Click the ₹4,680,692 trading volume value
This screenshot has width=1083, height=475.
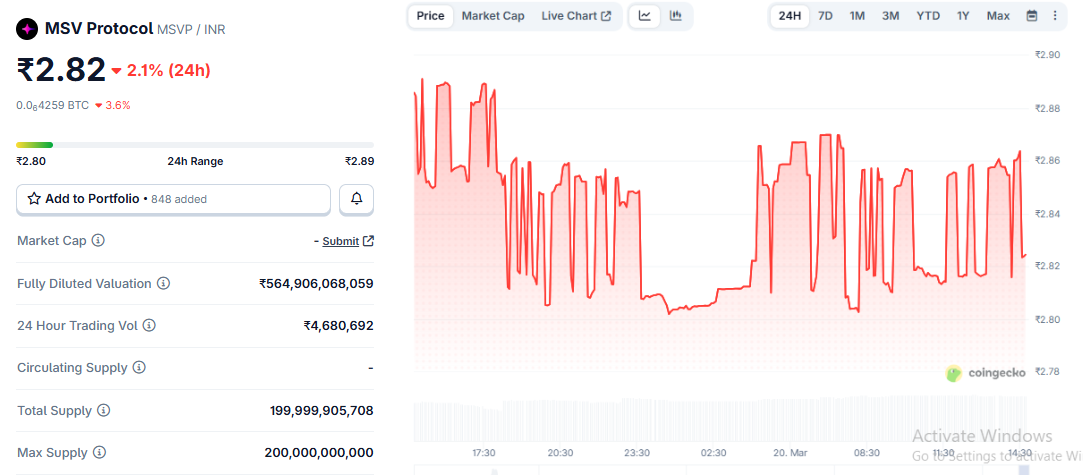tap(338, 325)
